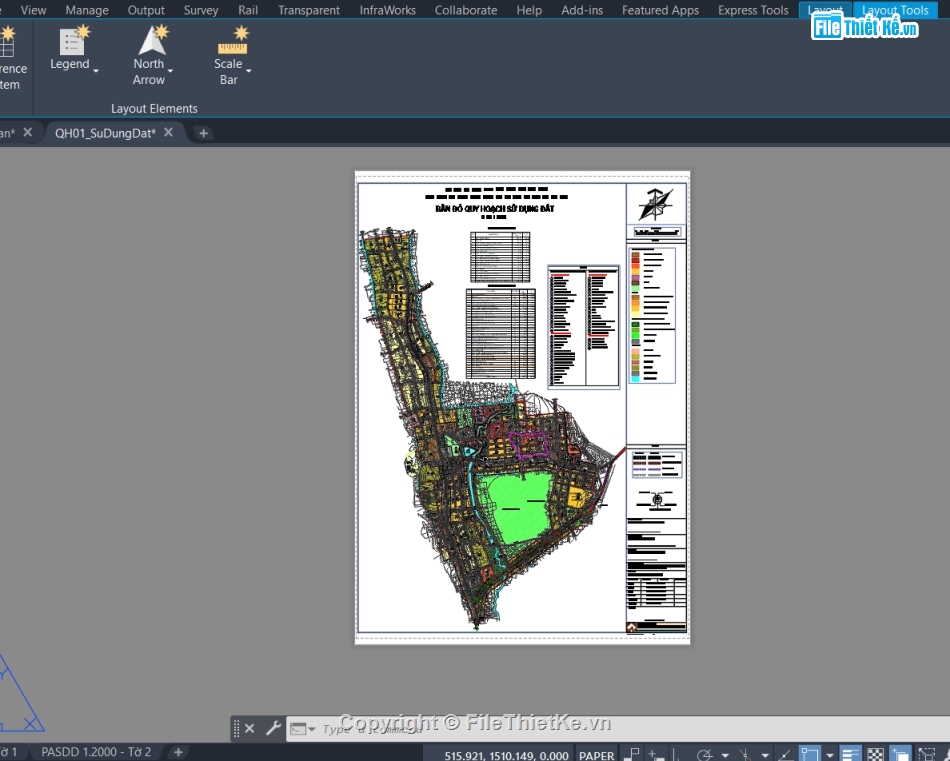Expand the Legend dropdown arrow
The height and width of the screenshot is (761, 950).
pyautogui.click(x=96, y=71)
